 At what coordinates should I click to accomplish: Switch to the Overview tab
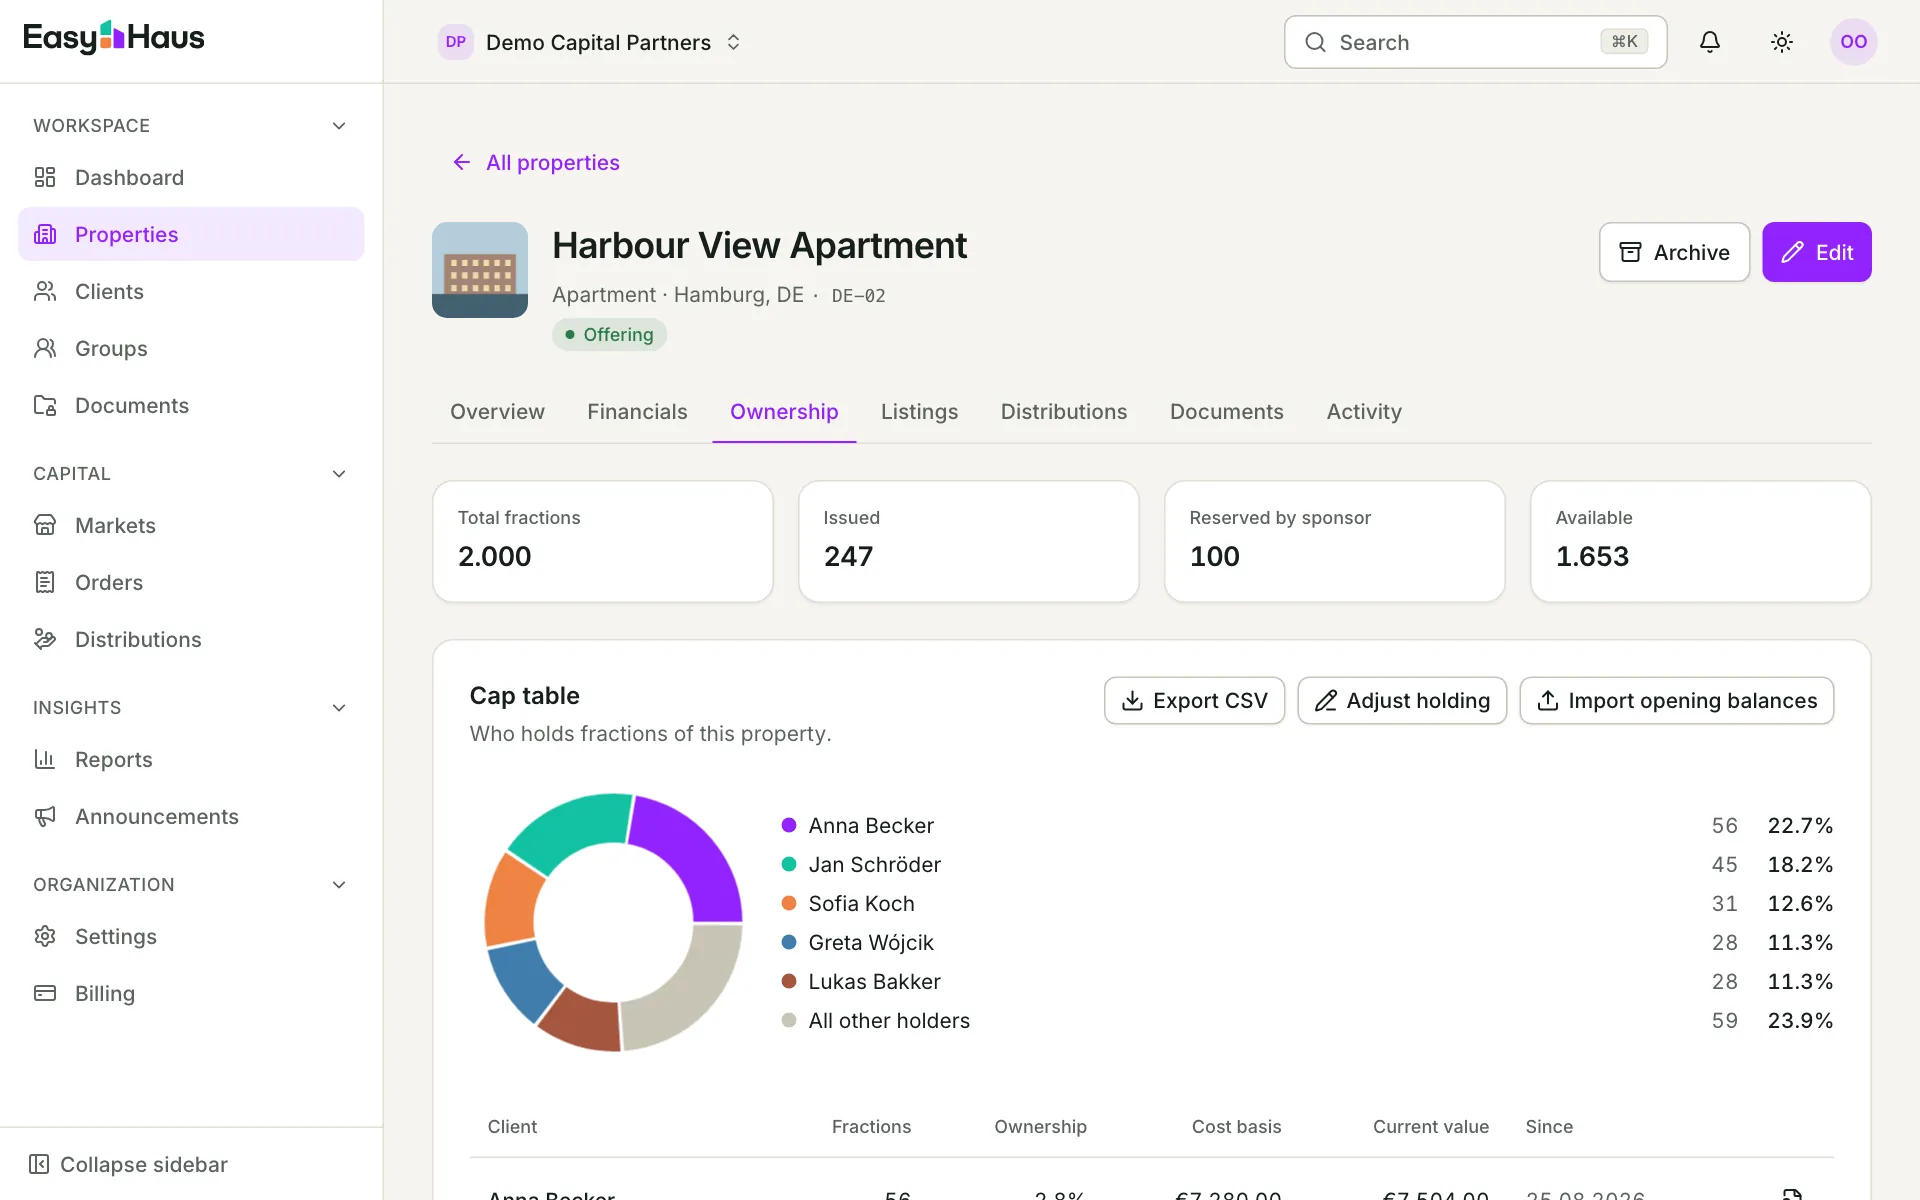[x=497, y=412]
